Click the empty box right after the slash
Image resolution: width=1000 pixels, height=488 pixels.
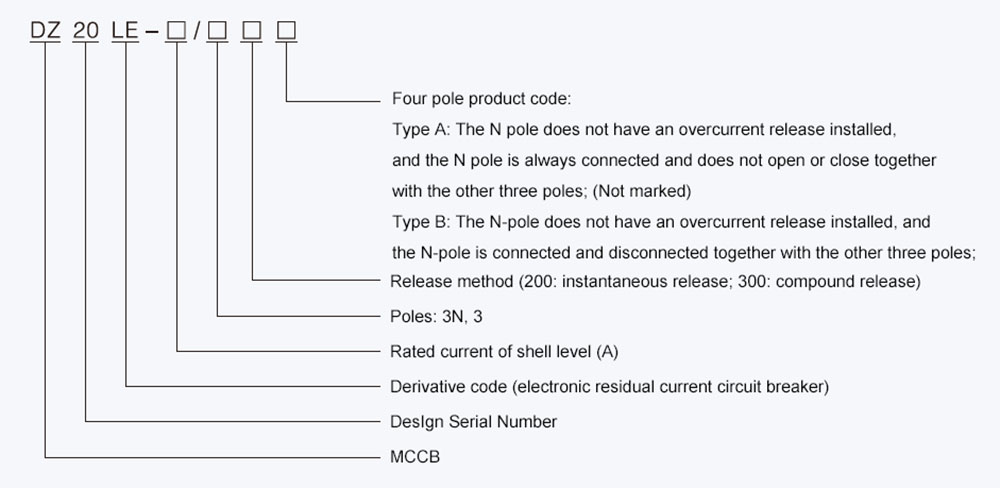coord(218,31)
